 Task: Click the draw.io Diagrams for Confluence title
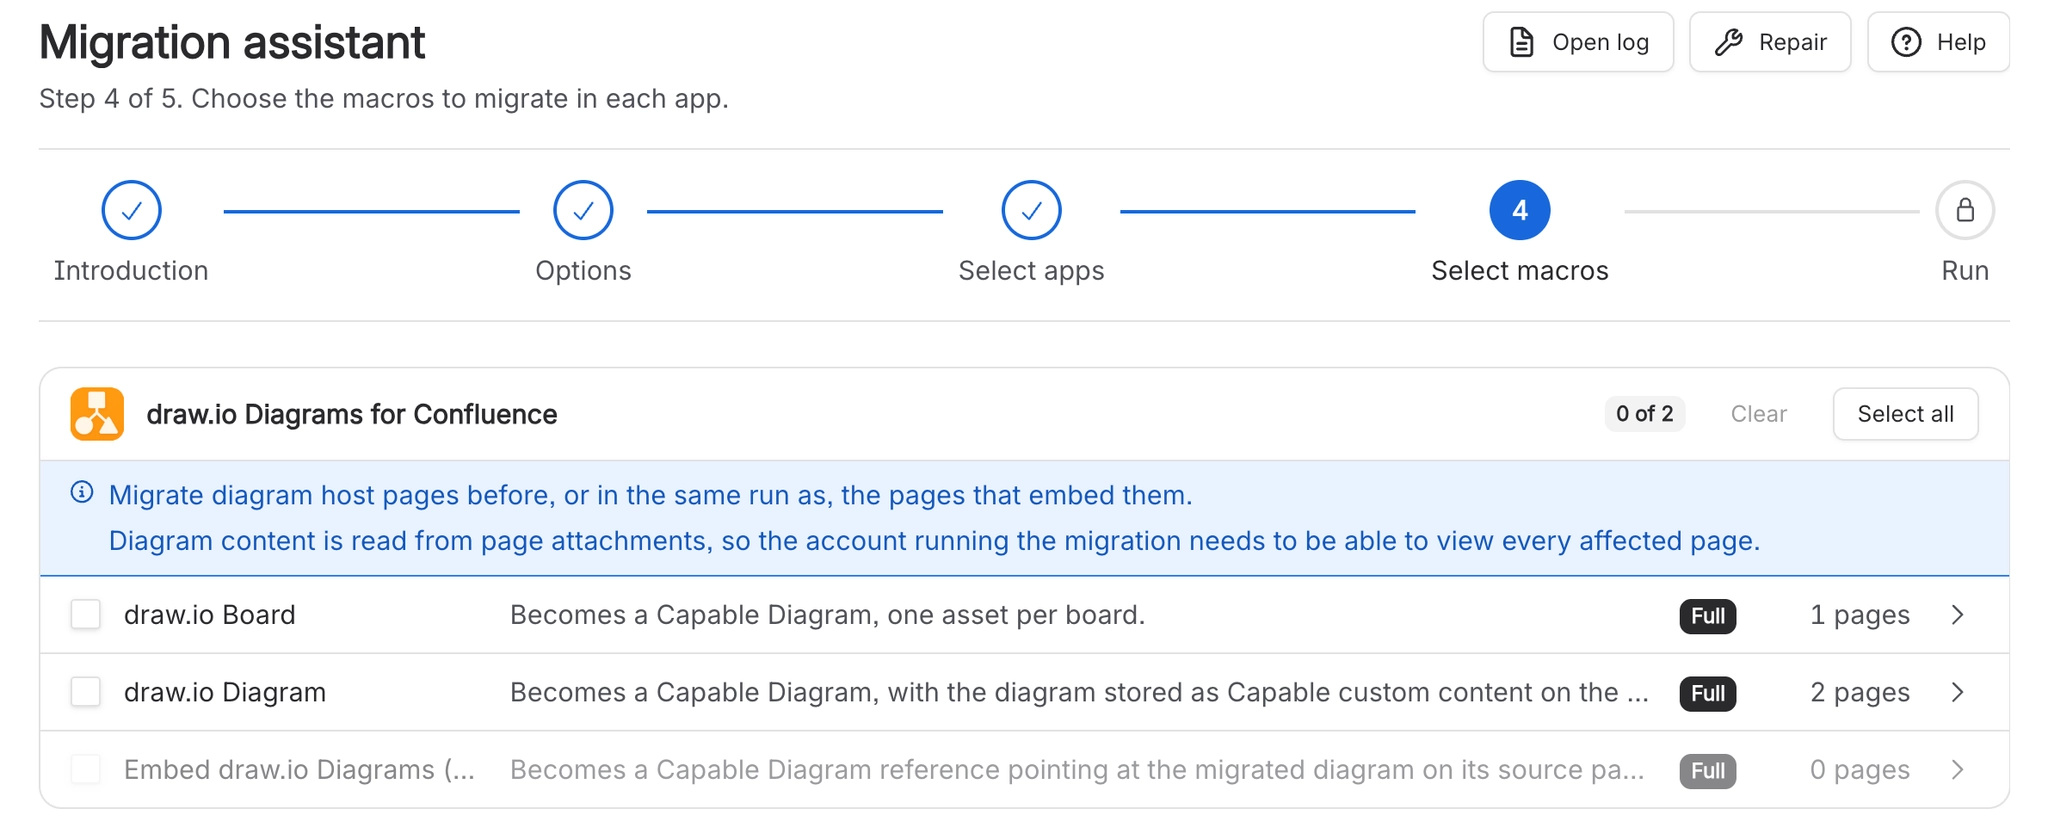click(x=352, y=414)
